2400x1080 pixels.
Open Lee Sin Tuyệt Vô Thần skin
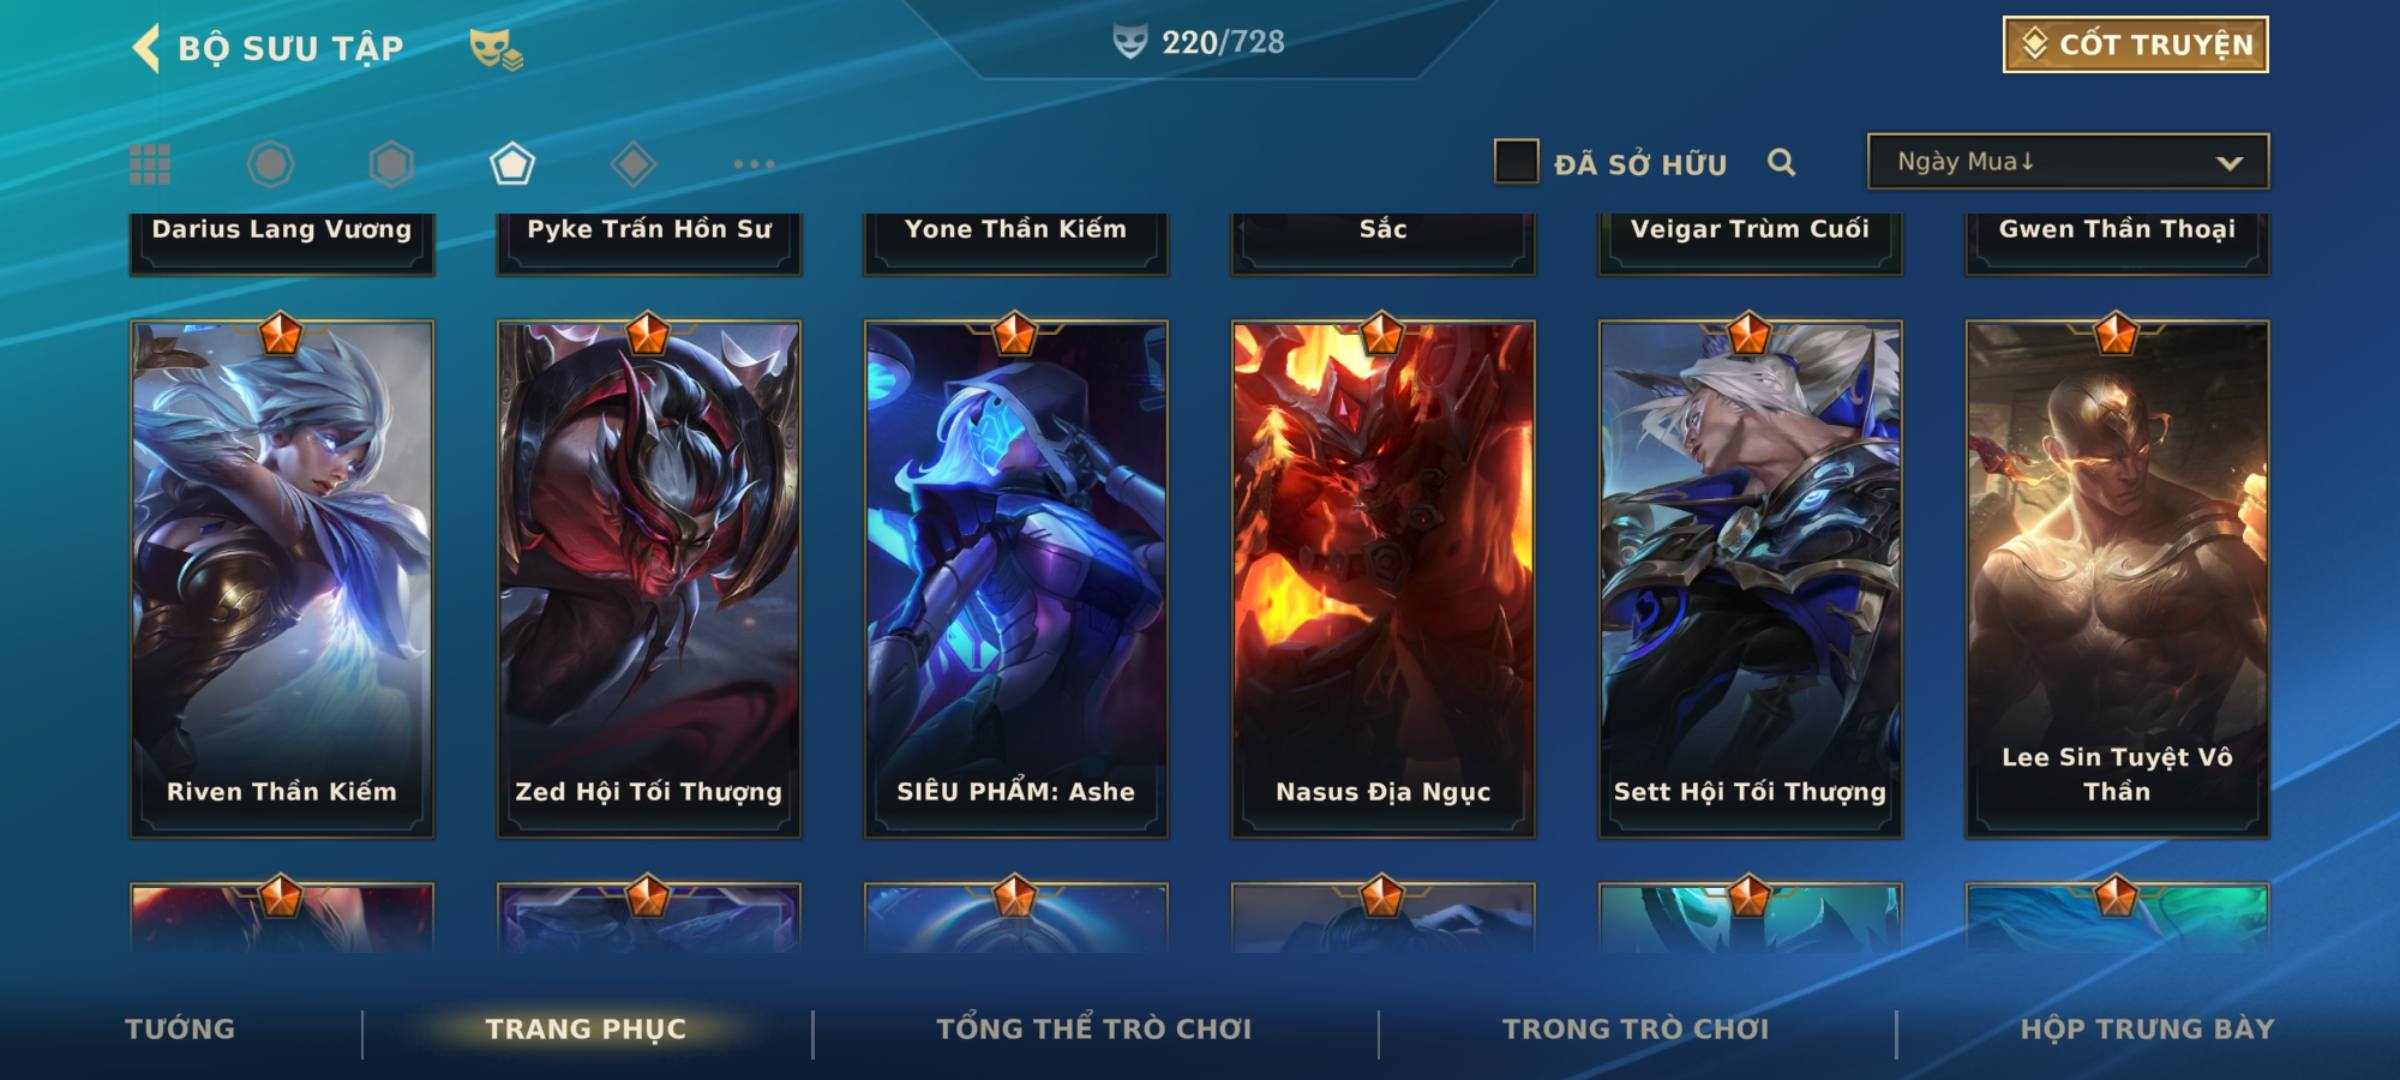coord(2117,579)
